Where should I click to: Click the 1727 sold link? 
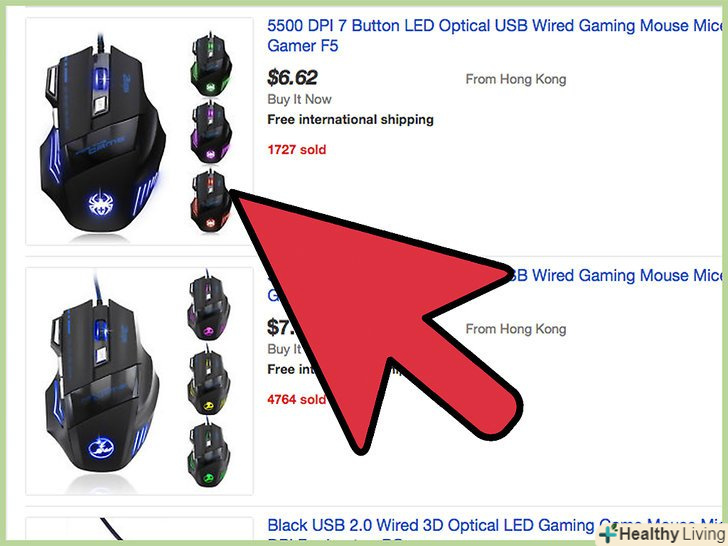pos(297,150)
